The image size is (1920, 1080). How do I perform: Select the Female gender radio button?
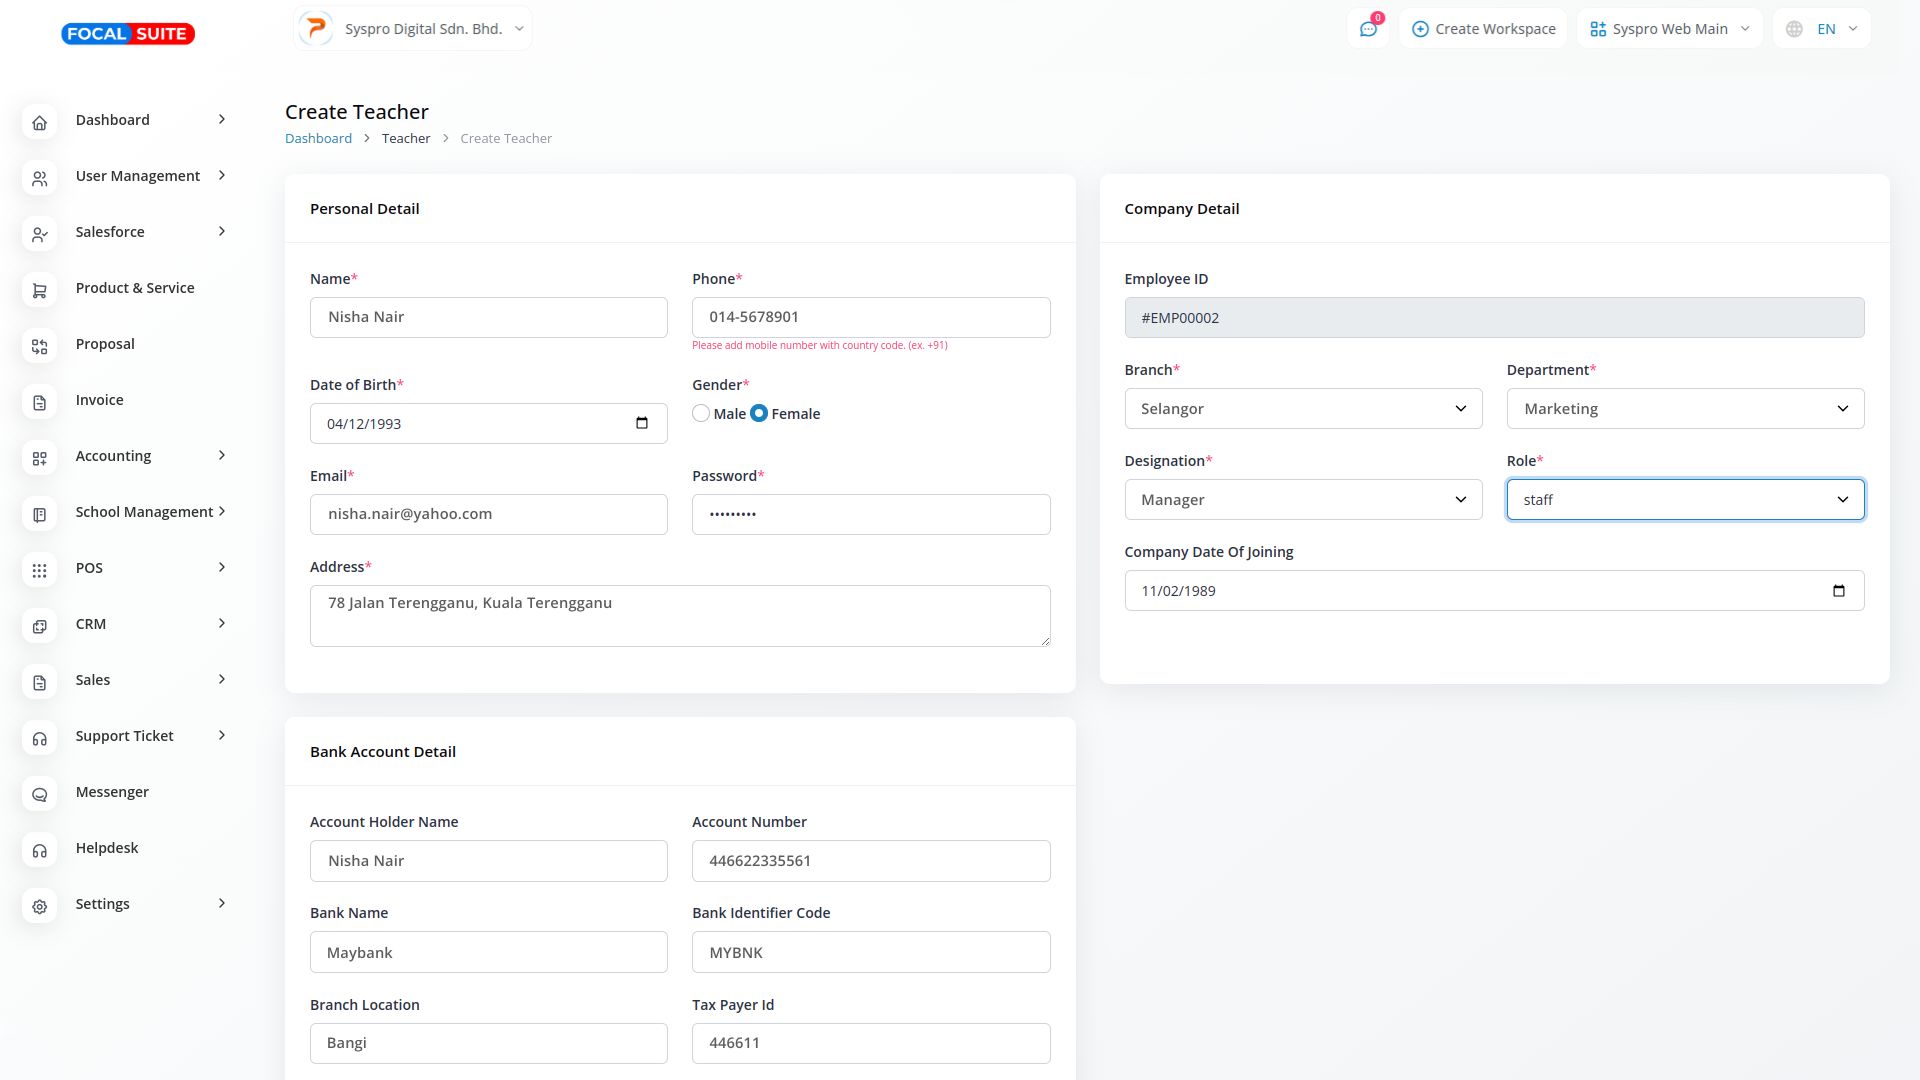pos(759,413)
